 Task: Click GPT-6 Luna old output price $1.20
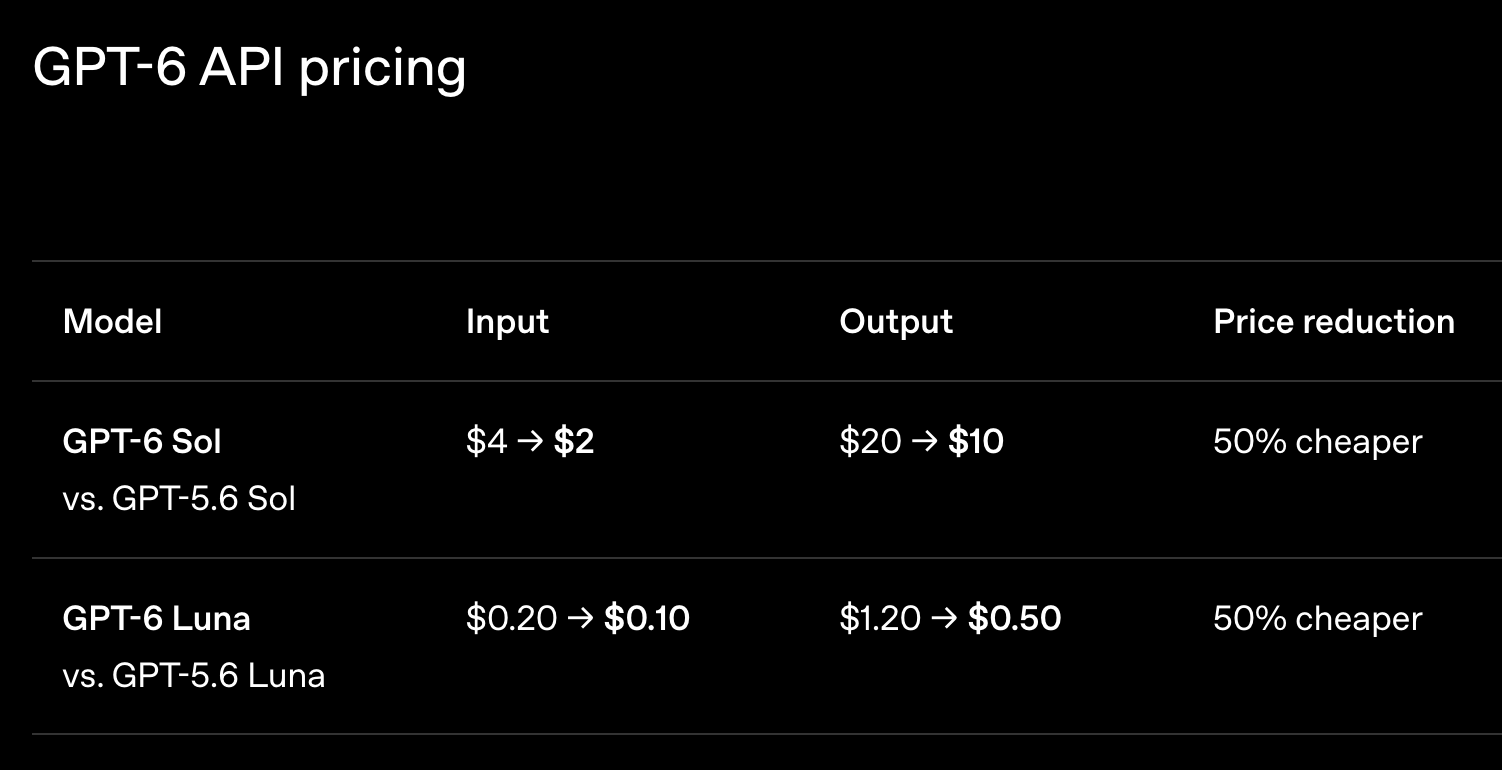tap(881, 618)
